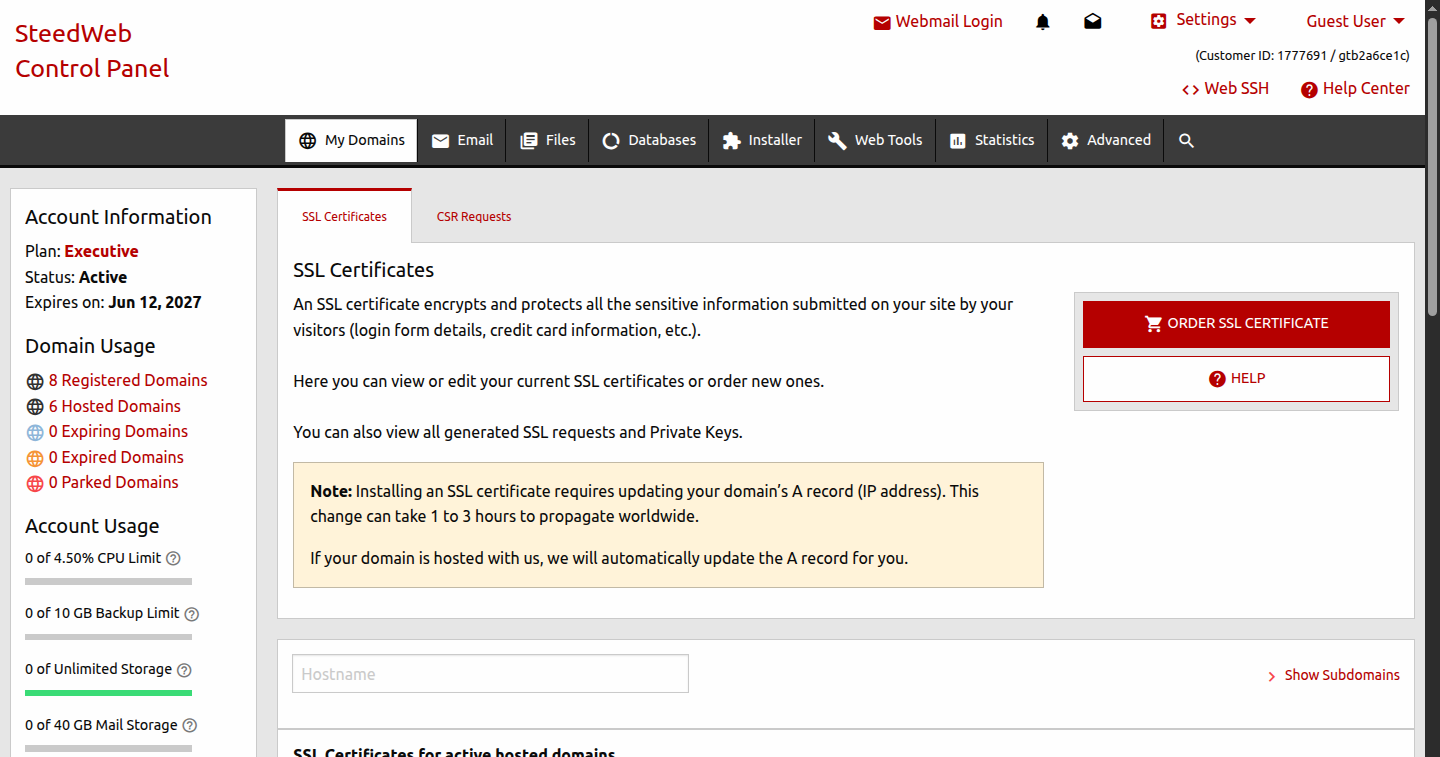Click the Help Center question mark icon
Screen dimensions: 1440x757
pos(1309,89)
